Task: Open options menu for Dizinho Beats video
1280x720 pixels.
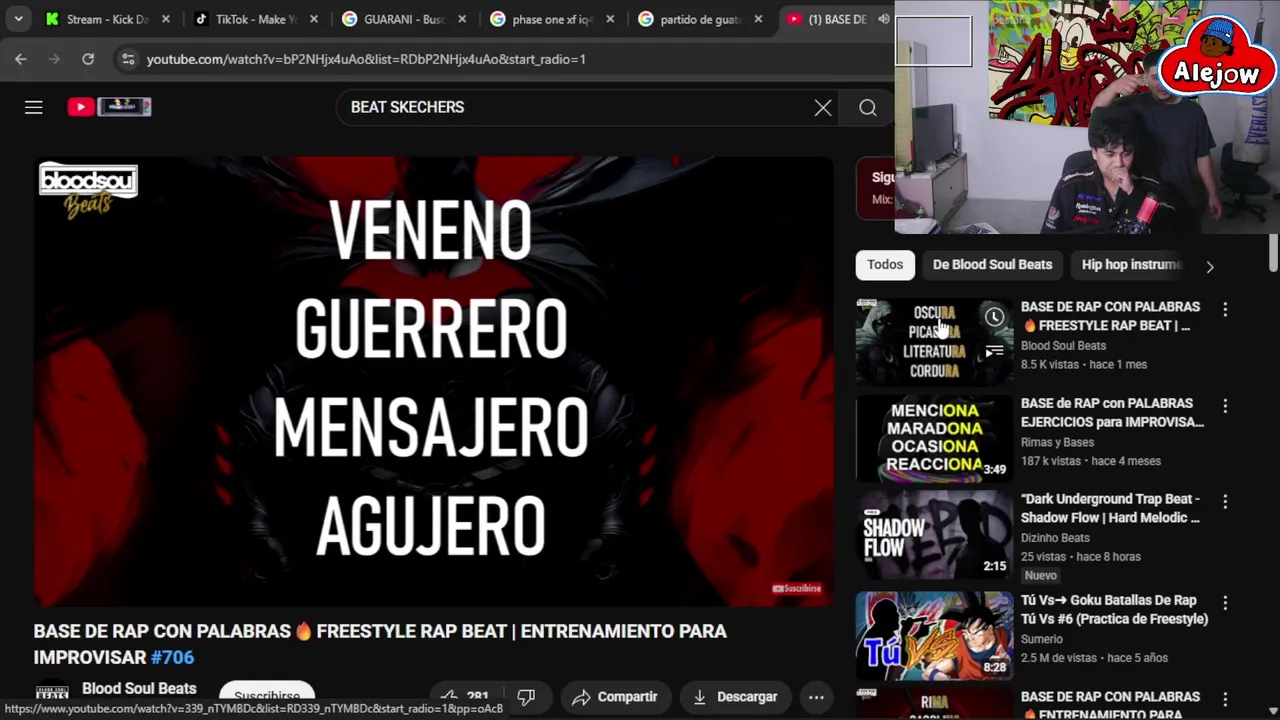Action: click(1225, 502)
